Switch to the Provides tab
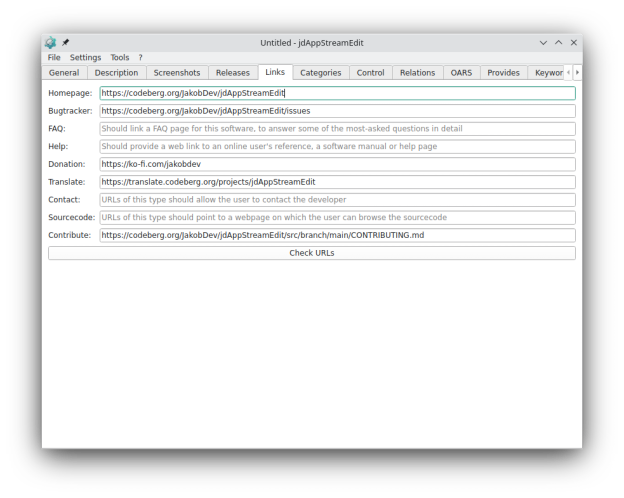Screen dimensions: 624x498 [503, 73]
